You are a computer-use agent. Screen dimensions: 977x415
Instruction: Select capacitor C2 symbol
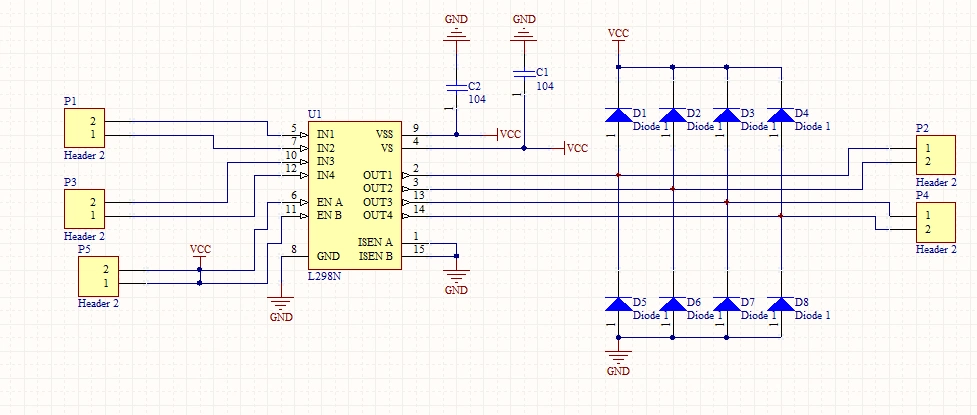[456, 87]
